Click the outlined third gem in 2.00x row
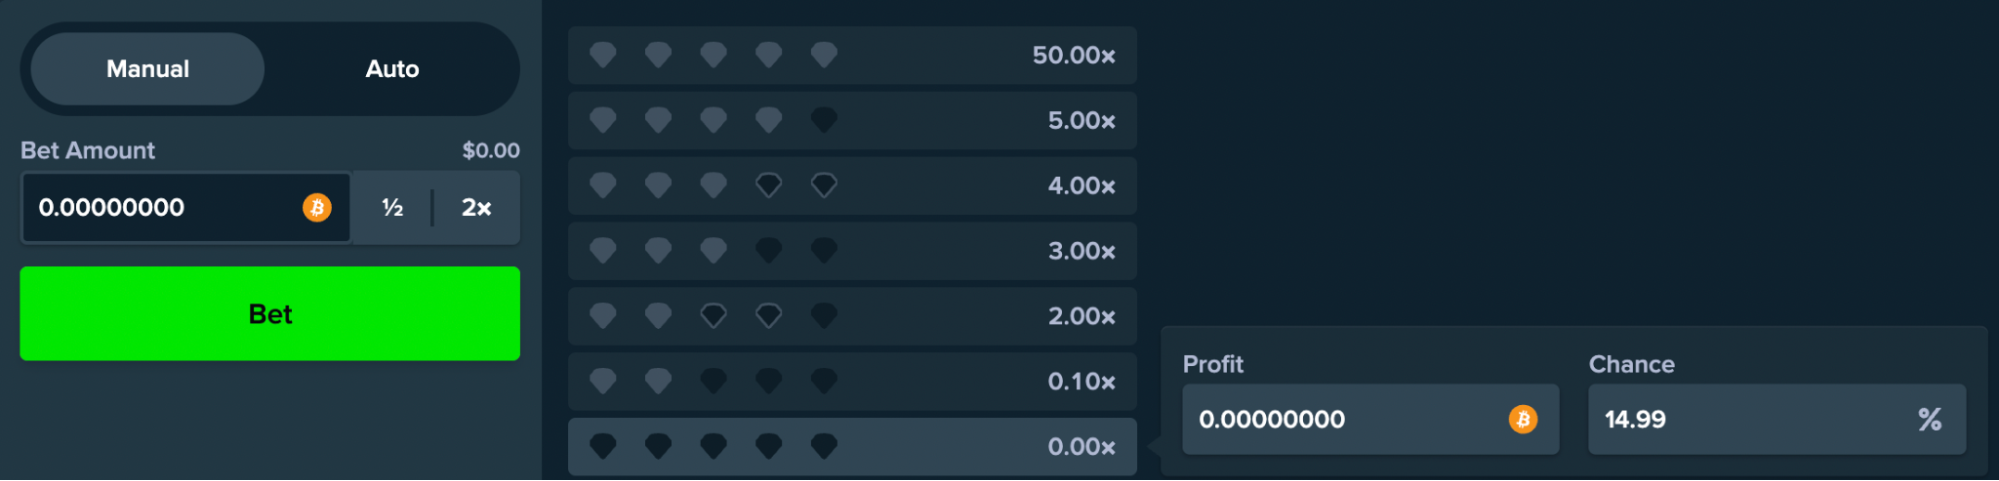Screen dimensions: 1999x481 tap(713, 316)
